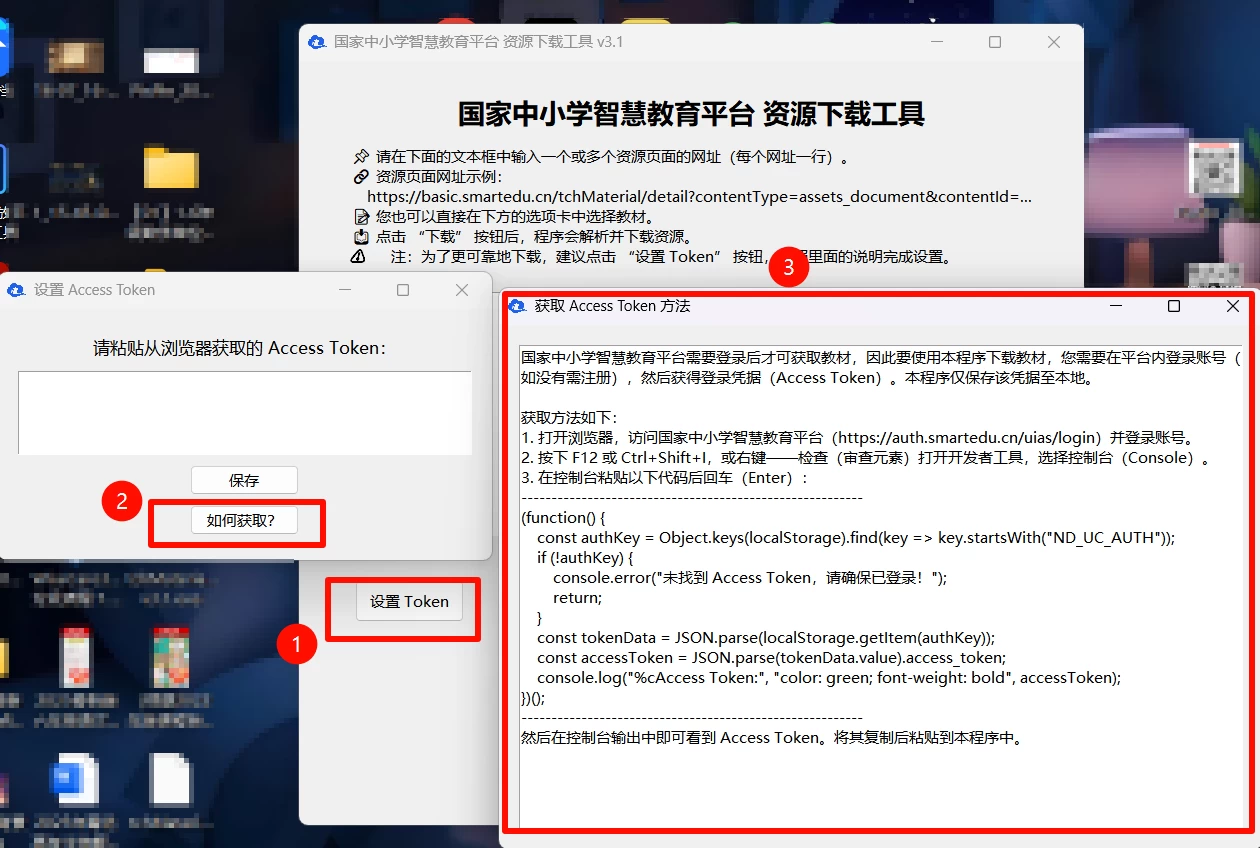Click the edit icon beside 您也可以直接在下方
This screenshot has height=848, width=1260.
pos(361,217)
